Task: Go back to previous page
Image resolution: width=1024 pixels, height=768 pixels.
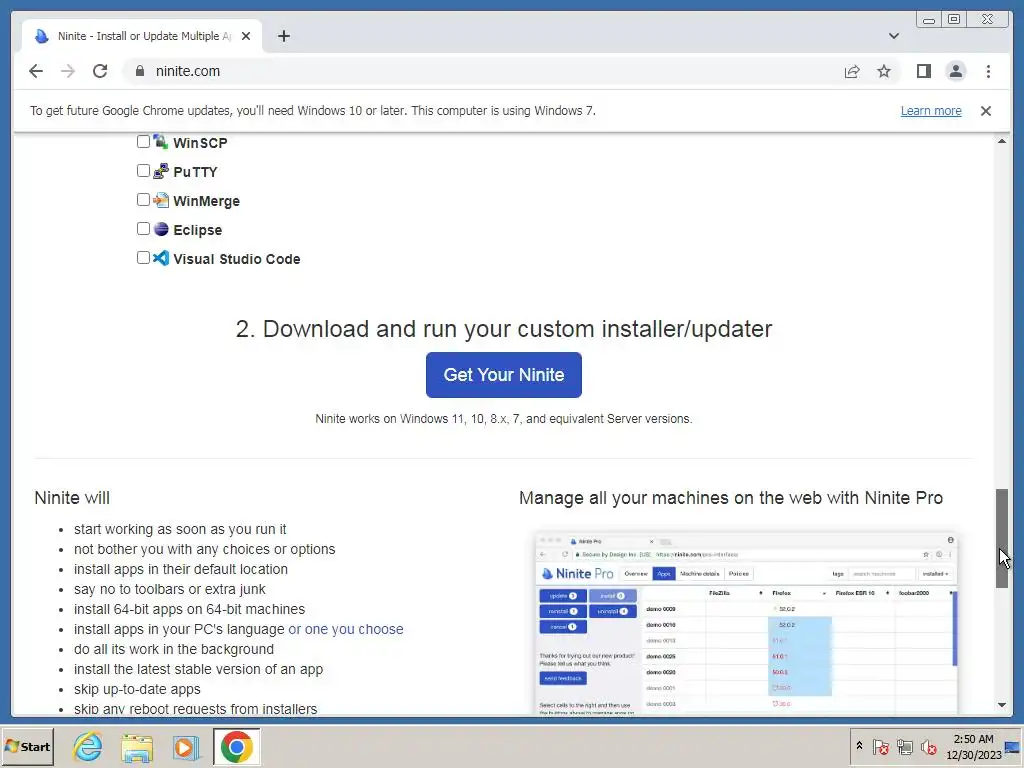Action: [x=36, y=71]
